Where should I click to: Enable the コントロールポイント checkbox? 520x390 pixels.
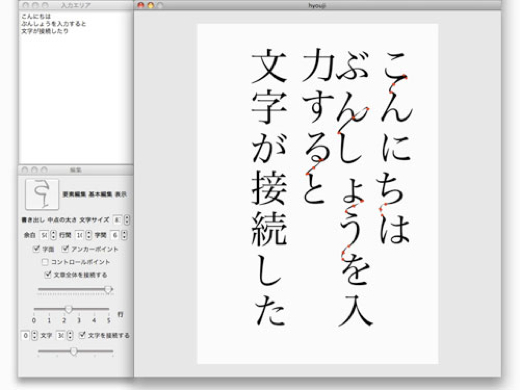(x=45, y=262)
